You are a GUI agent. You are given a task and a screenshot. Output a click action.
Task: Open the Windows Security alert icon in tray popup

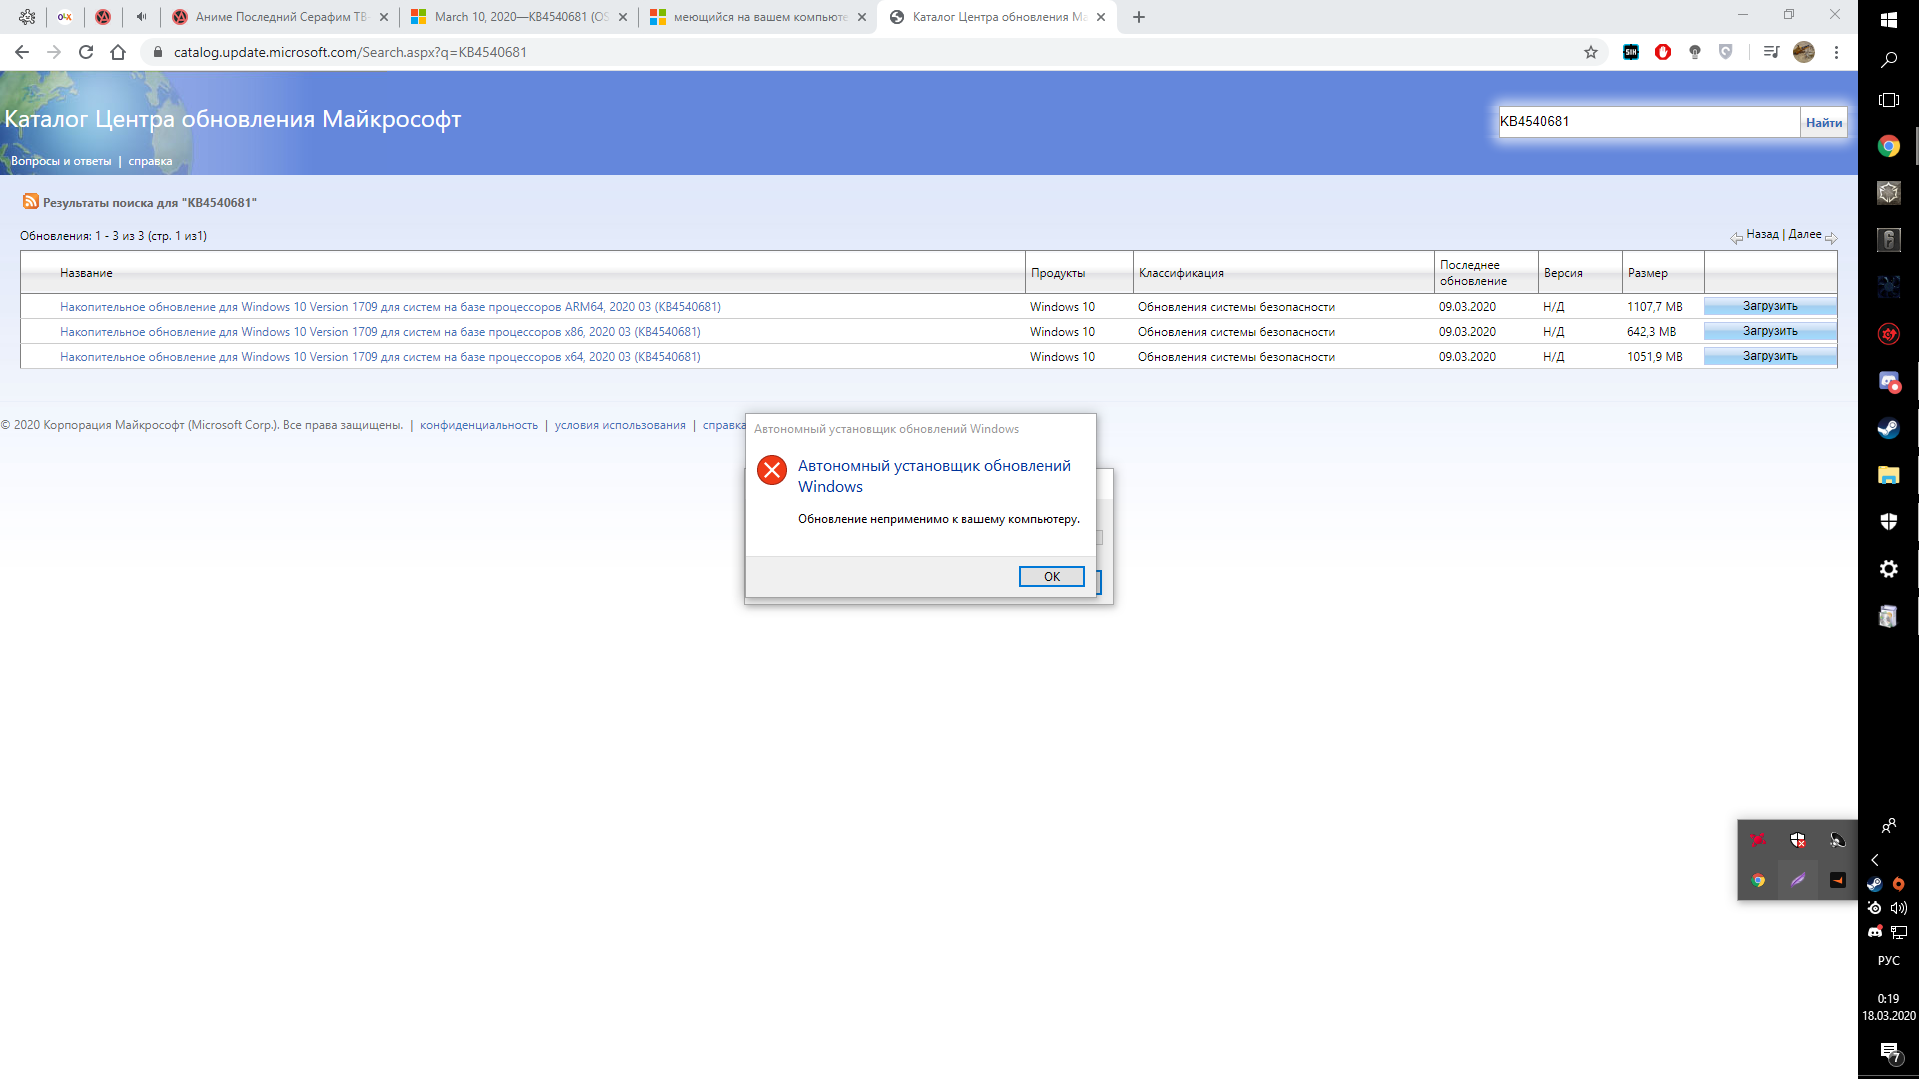click(x=1798, y=840)
